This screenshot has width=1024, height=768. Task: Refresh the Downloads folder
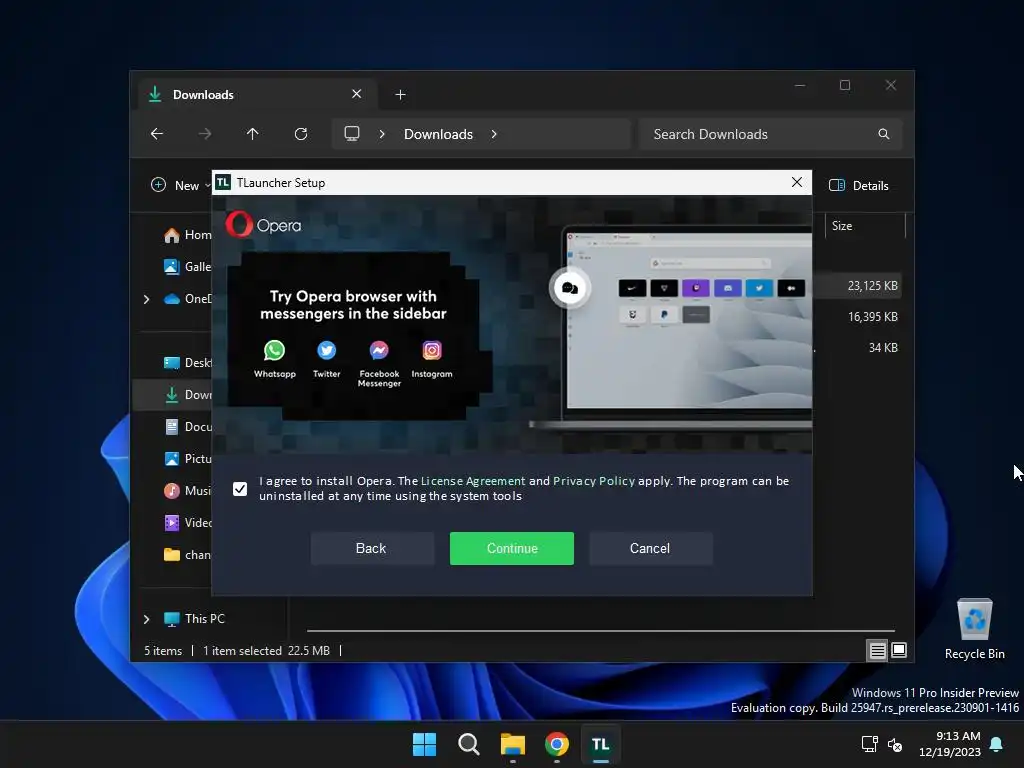[x=300, y=134]
